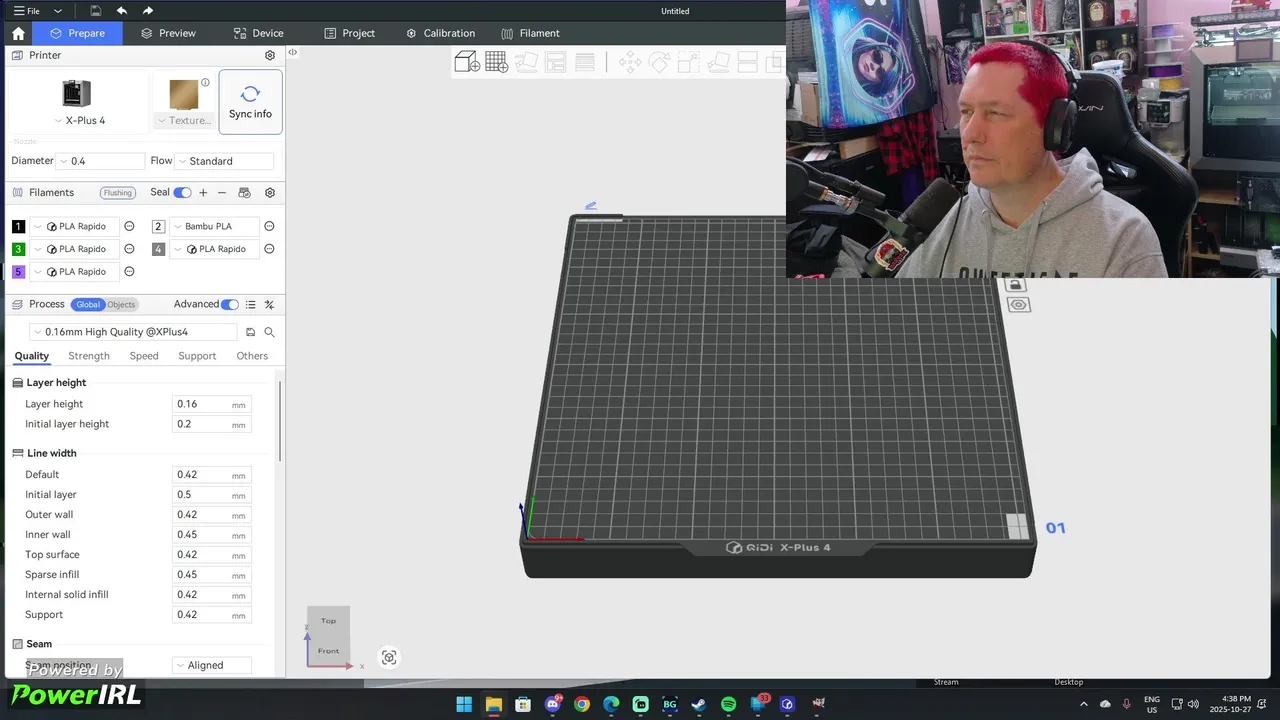Viewport: 1280px width, 720px height.
Task: Open filament settings gear icon
Action: click(269, 192)
